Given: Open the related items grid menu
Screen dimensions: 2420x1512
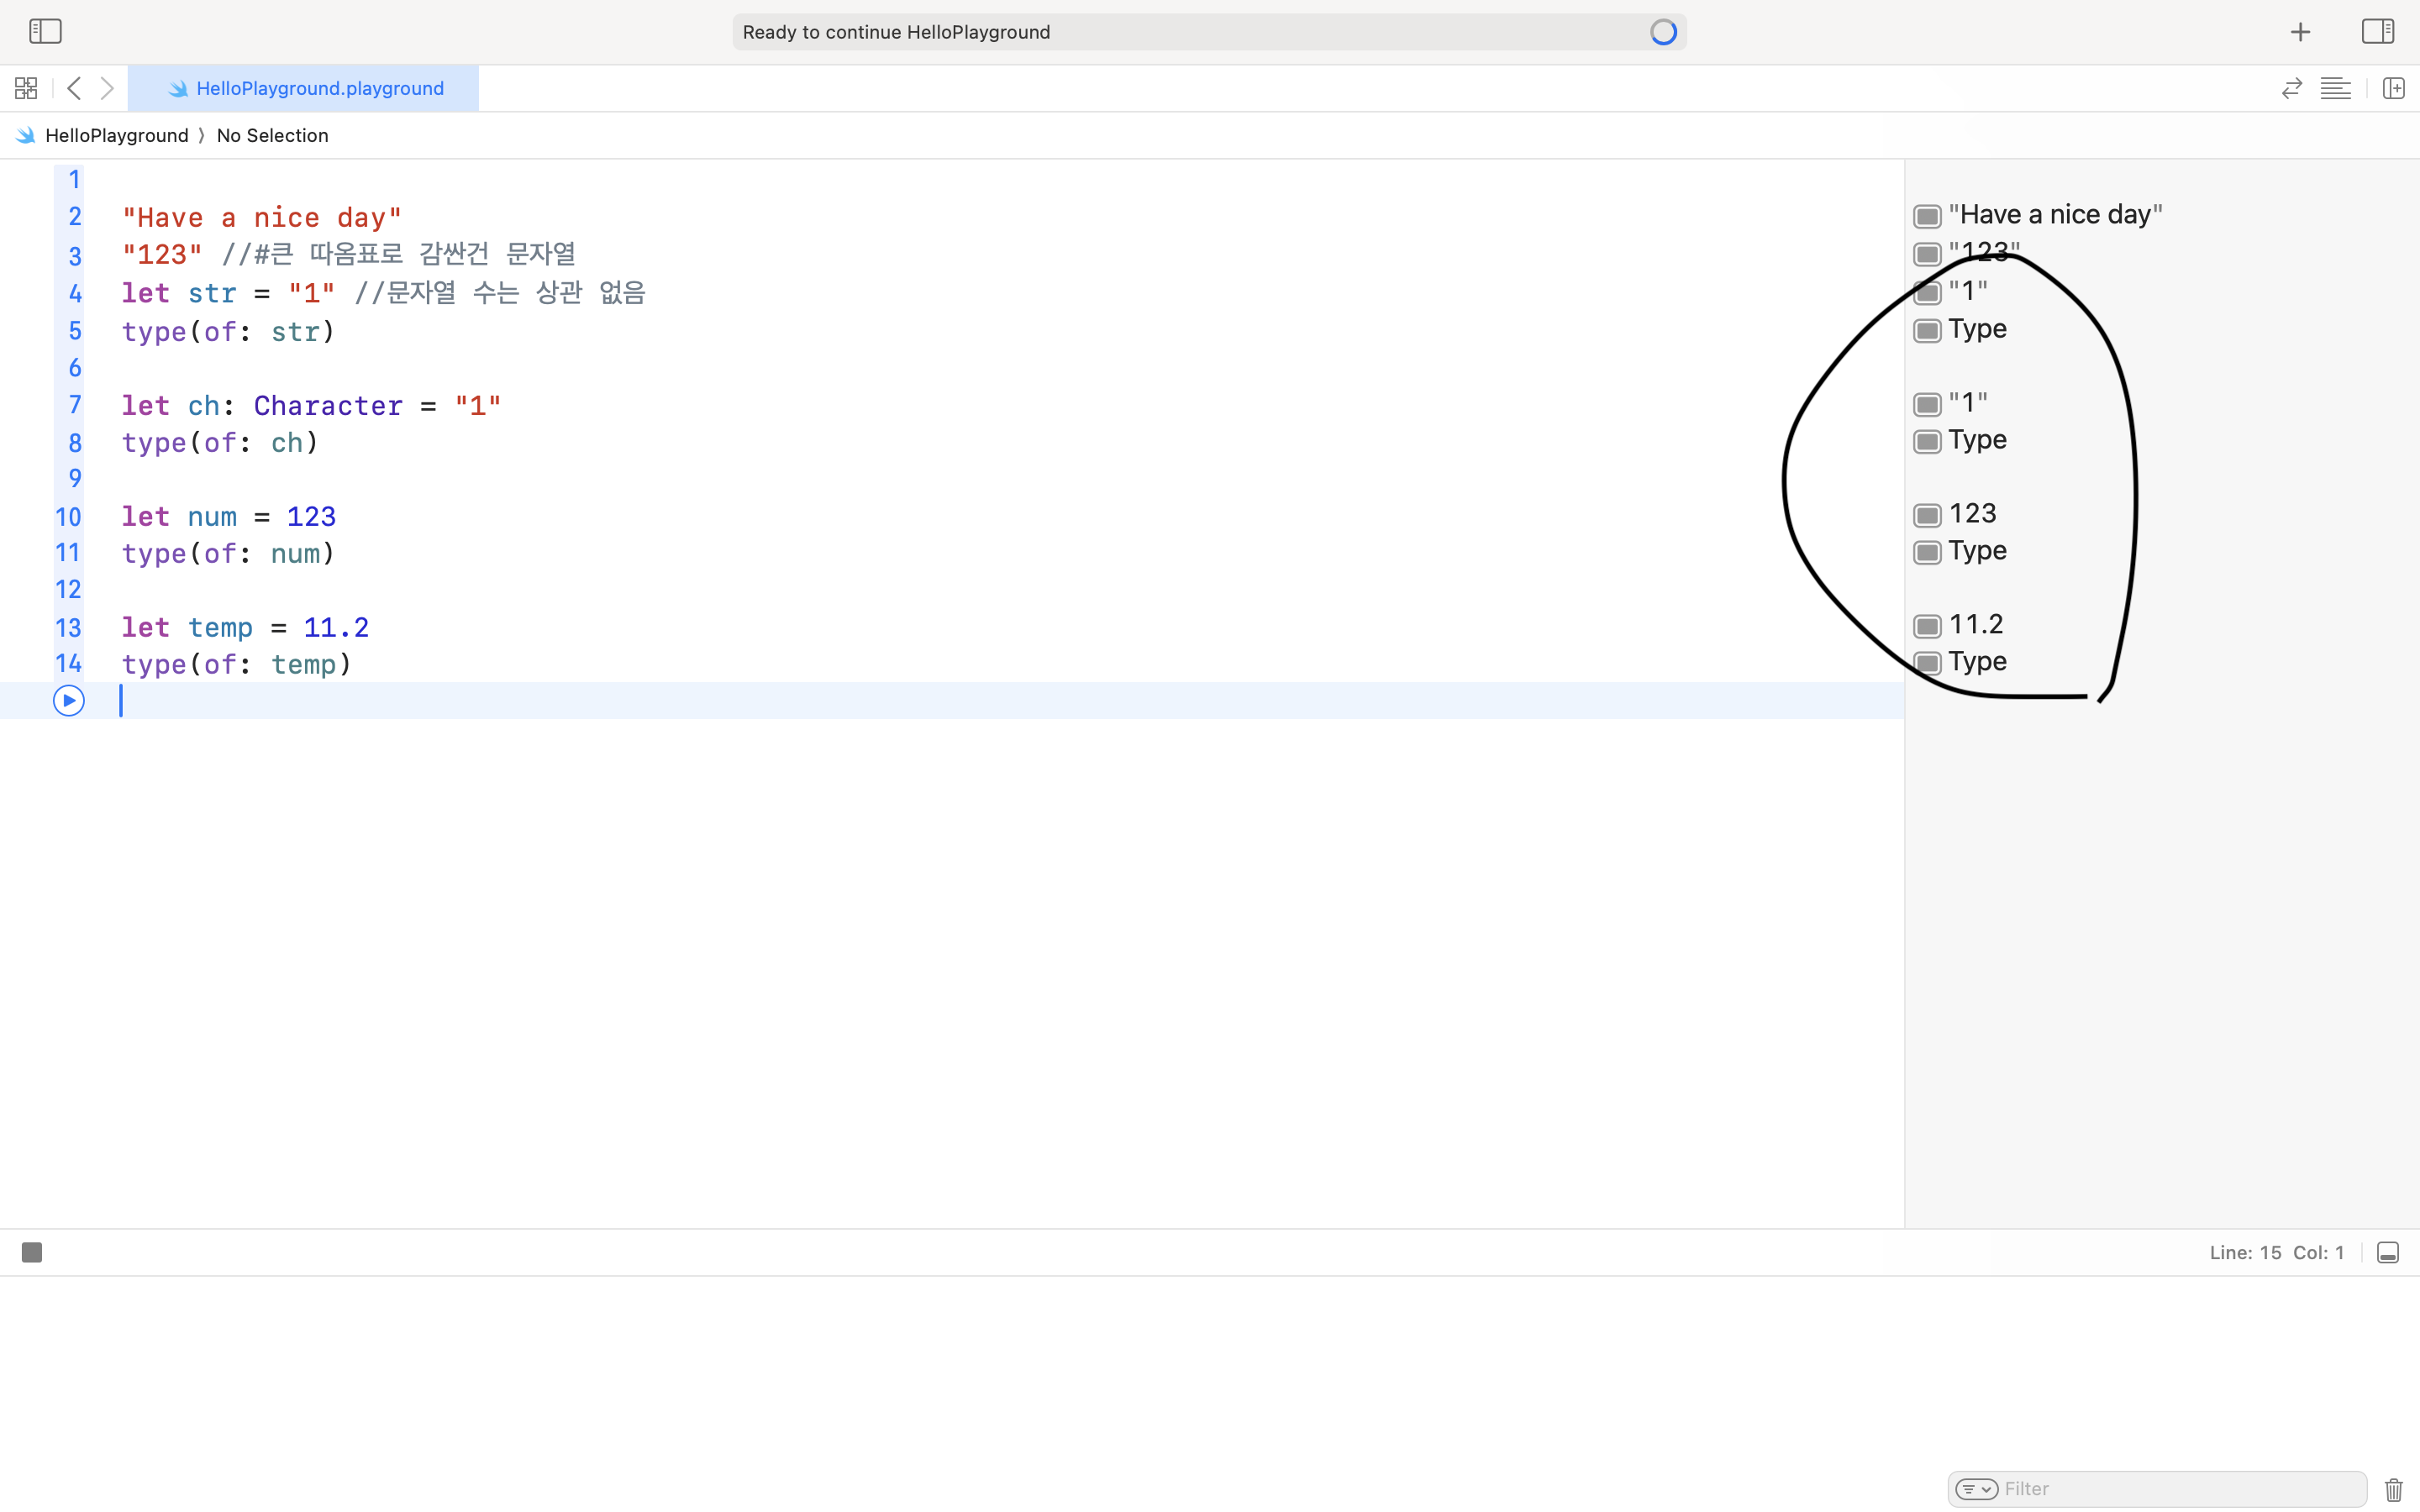Looking at the screenshot, I should click(x=26, y=88).
